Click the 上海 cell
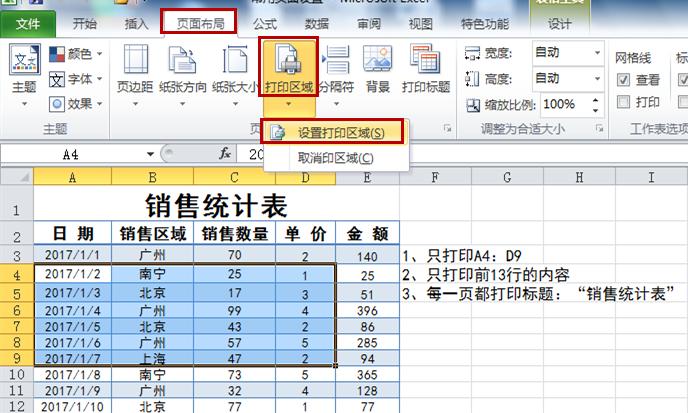The width and height of the screenshot is (688, 413). [x=152, y=358]
